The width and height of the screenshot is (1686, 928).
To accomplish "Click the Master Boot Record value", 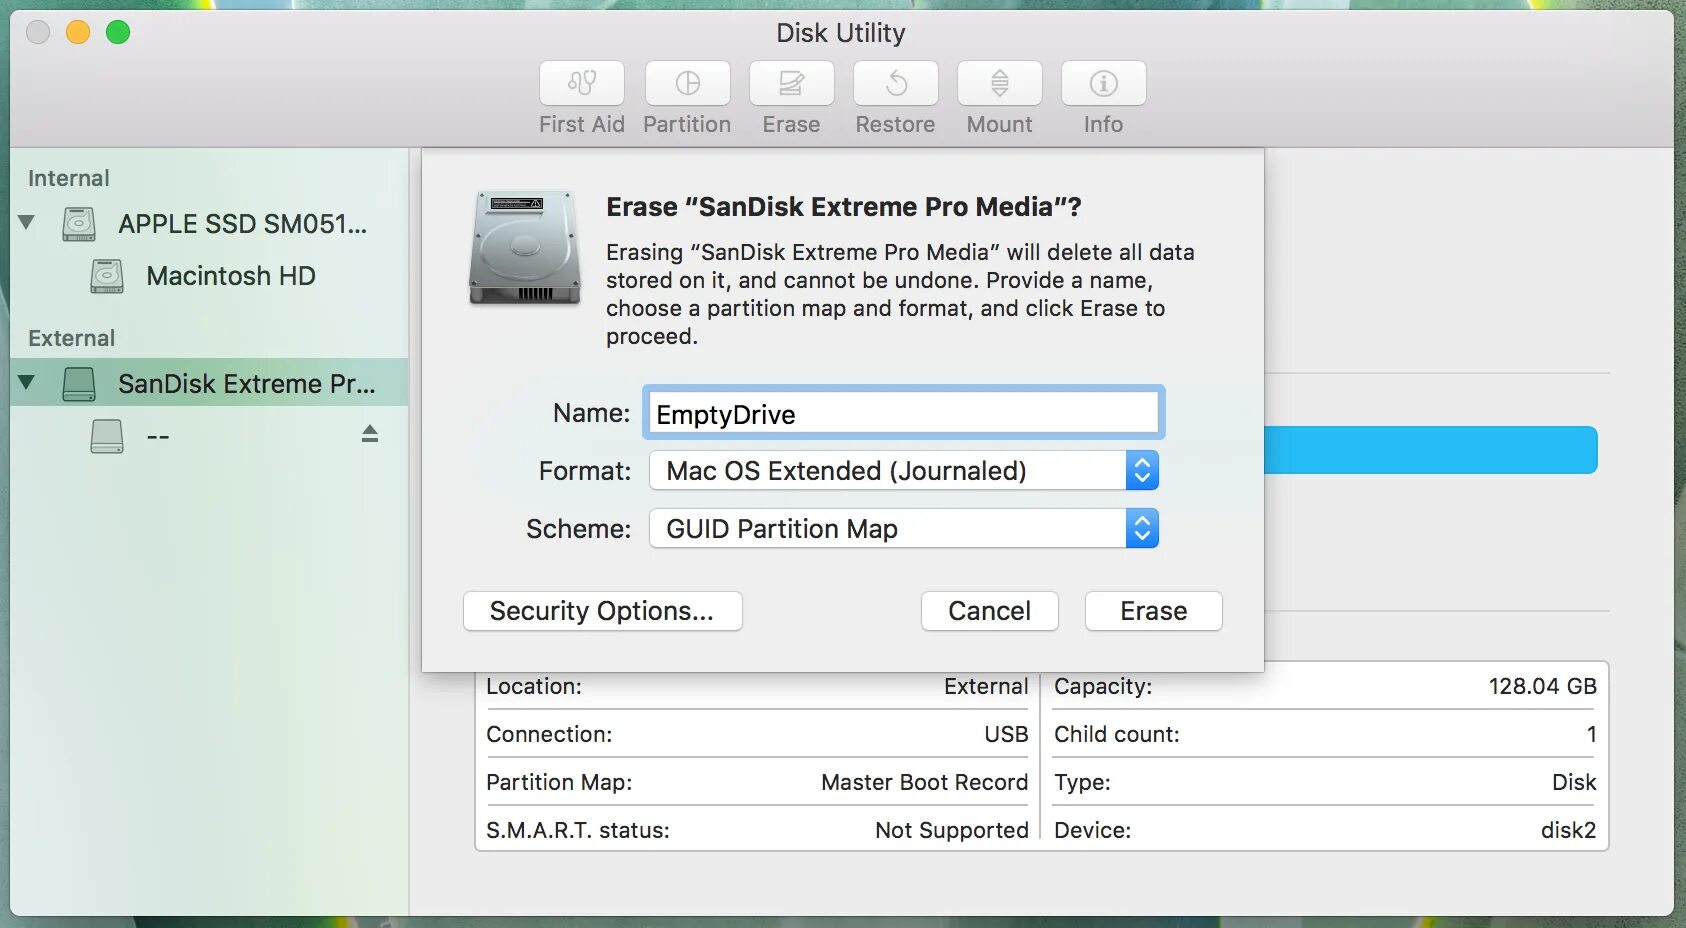I will [925, 782].
